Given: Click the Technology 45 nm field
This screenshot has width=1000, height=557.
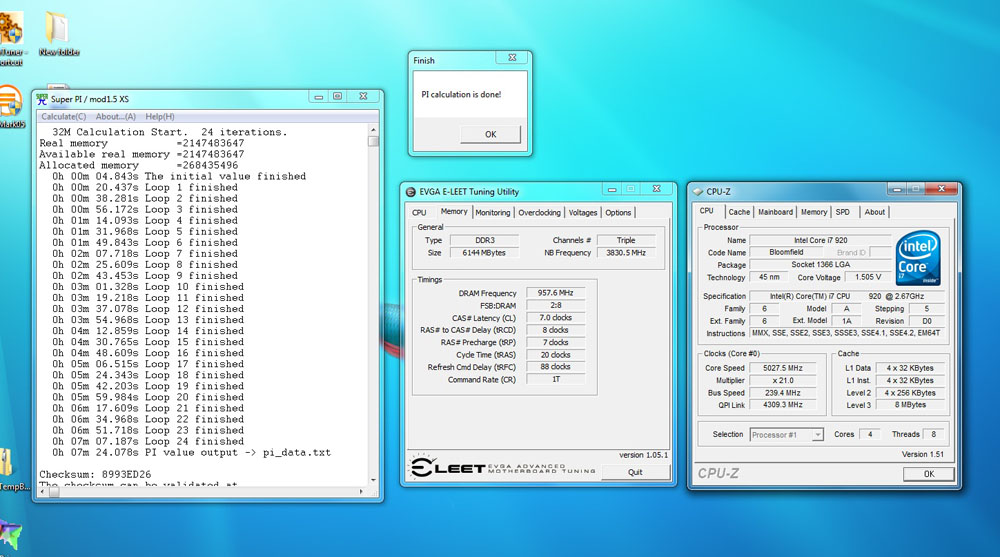Looking at the screenshot, I should (769, 277).
